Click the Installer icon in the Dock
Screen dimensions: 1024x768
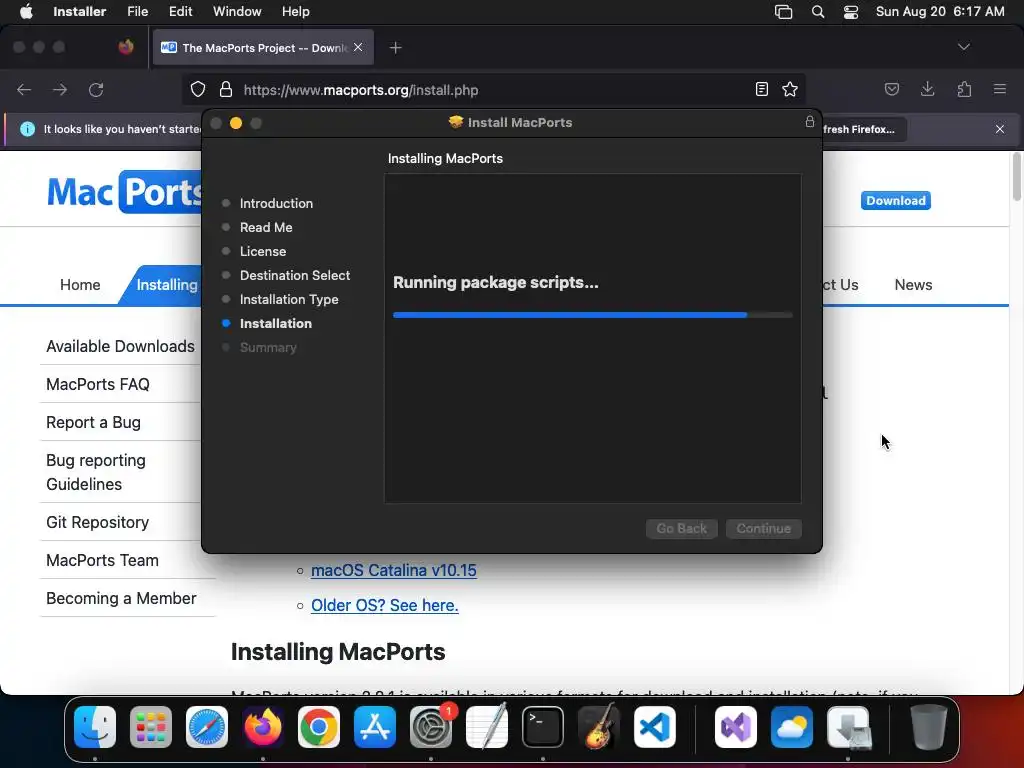[848, 727]
